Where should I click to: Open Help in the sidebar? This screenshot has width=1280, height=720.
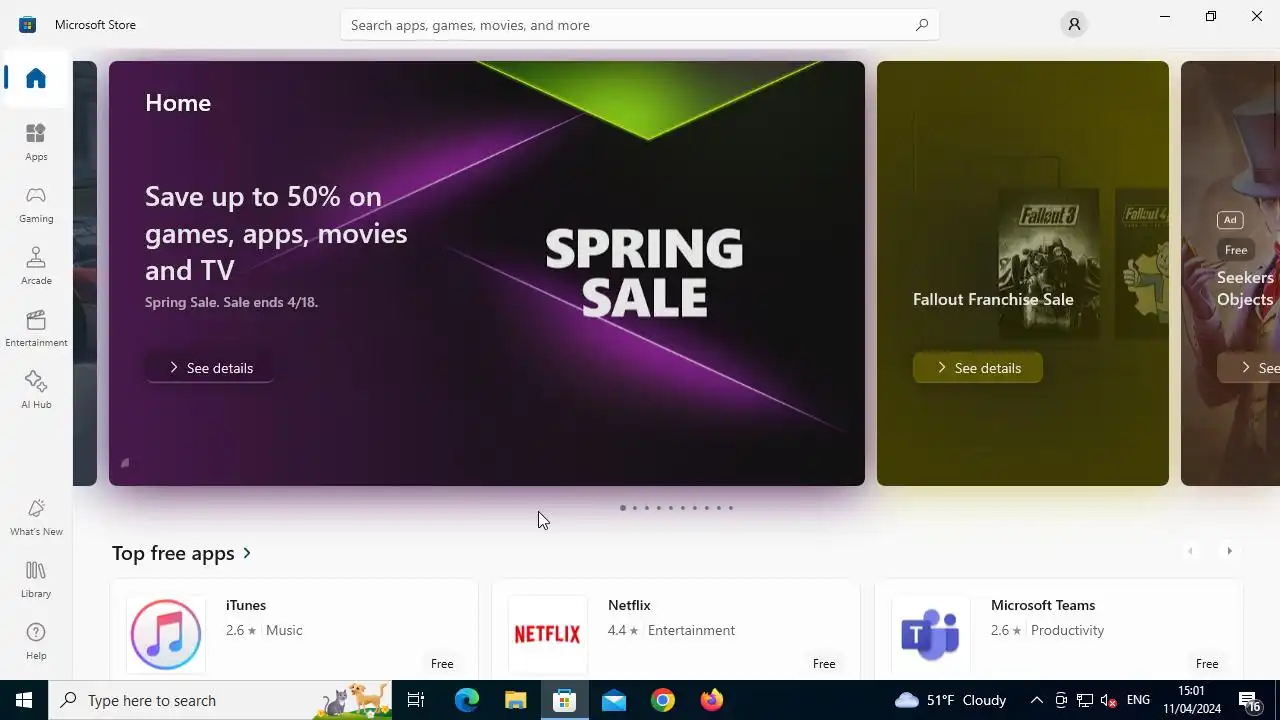pos(36,641)
